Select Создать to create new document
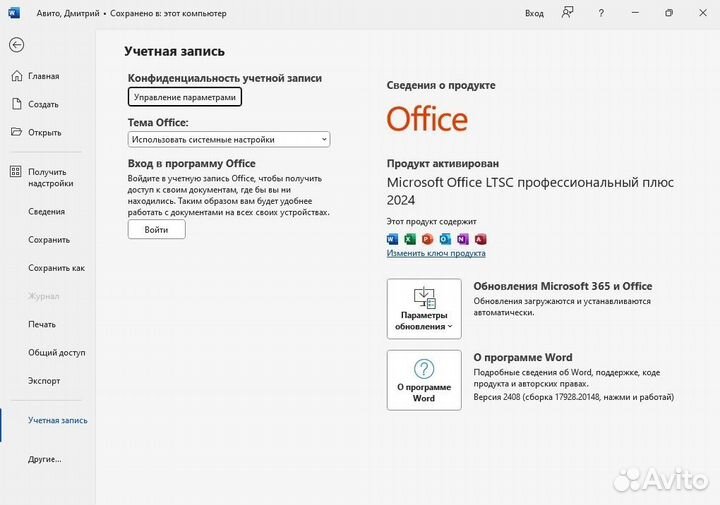This screenshot has width=720, height=505. click(x=44, y=104)
